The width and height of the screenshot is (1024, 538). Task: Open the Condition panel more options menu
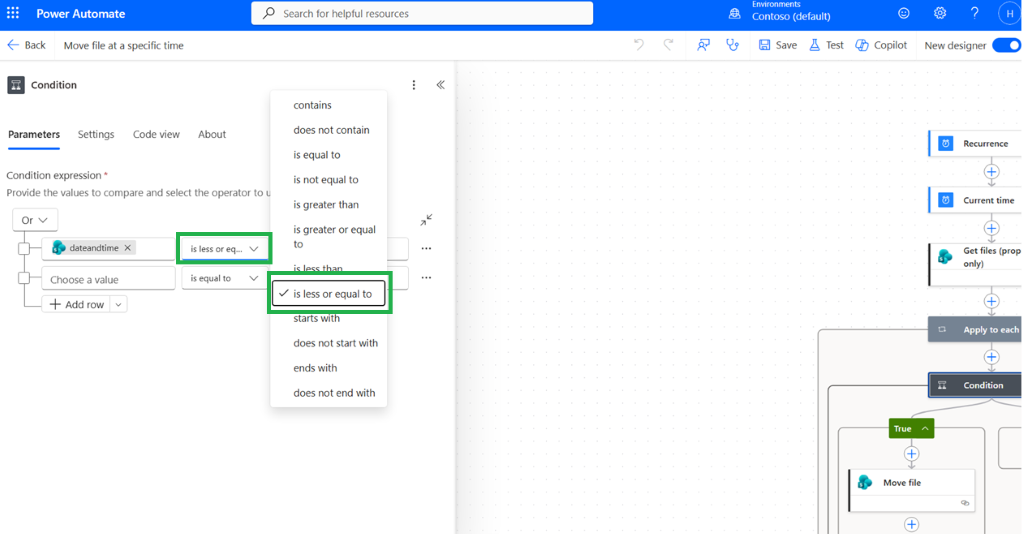click(x=413, y=85)
